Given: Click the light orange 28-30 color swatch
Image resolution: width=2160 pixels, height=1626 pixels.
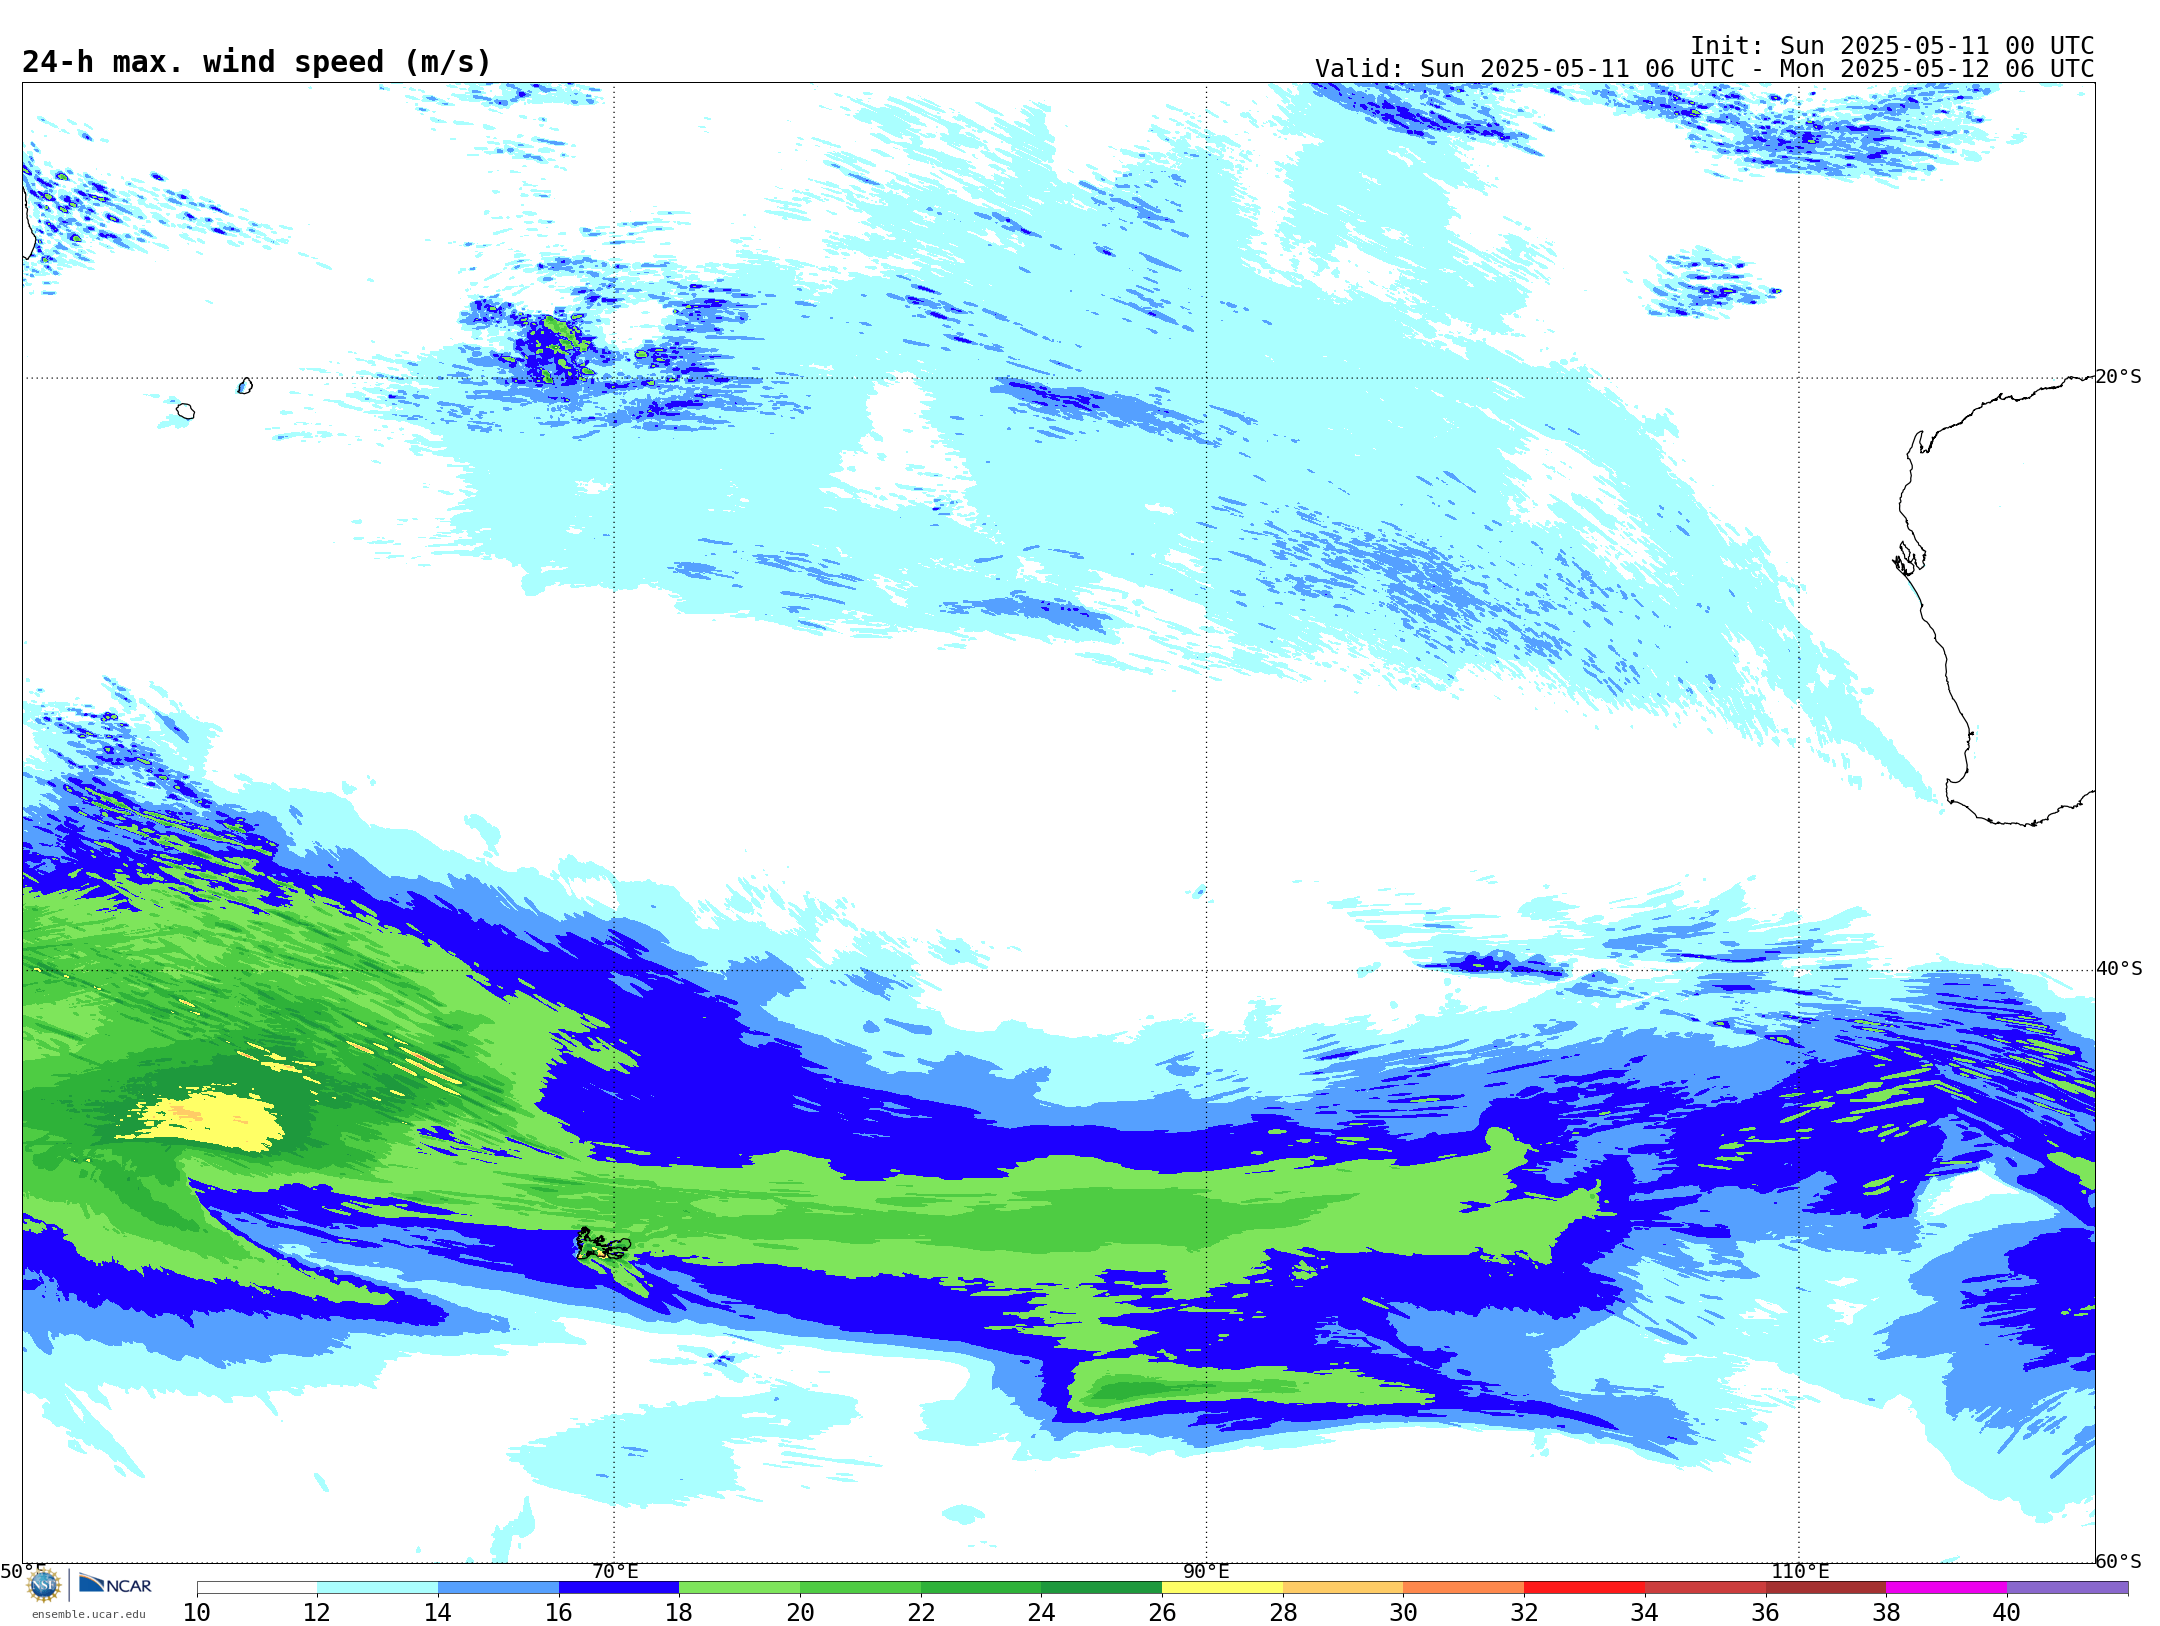Looking at the screenshot, I should coord(1343,1588).
